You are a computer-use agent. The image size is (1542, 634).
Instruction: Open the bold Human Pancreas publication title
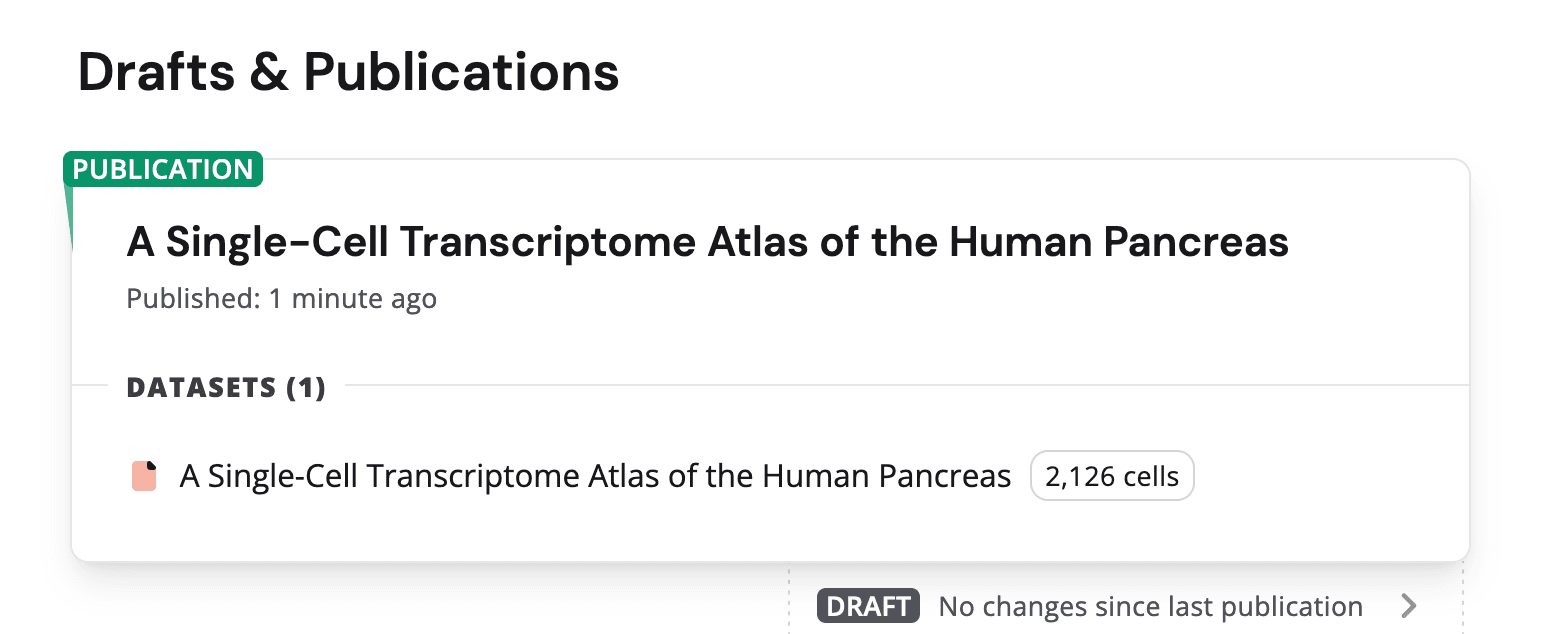click(x=707, y=242)
